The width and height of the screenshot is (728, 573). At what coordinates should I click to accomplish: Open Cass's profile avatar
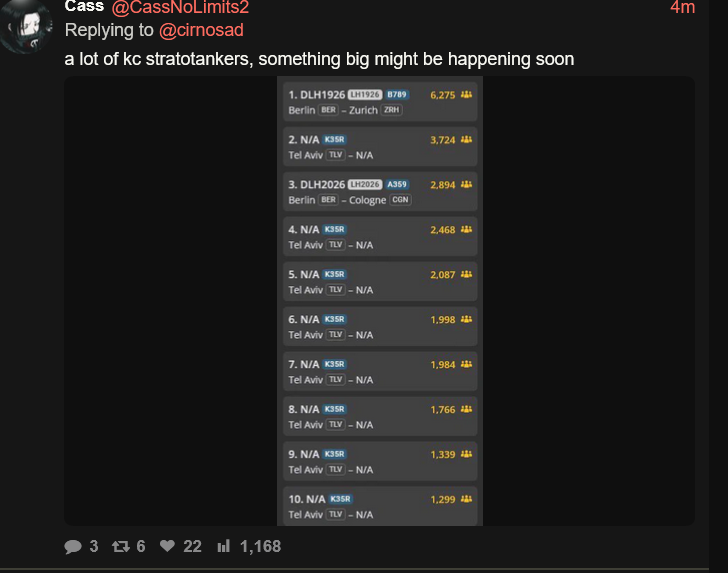(26, 26)
